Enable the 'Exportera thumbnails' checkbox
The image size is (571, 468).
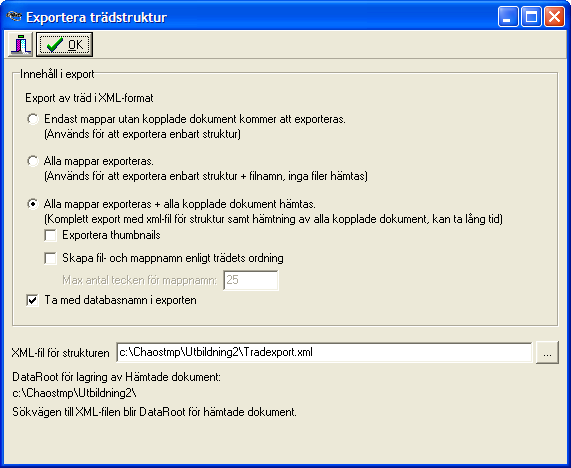pyautogui.click(x=51, y=235)
